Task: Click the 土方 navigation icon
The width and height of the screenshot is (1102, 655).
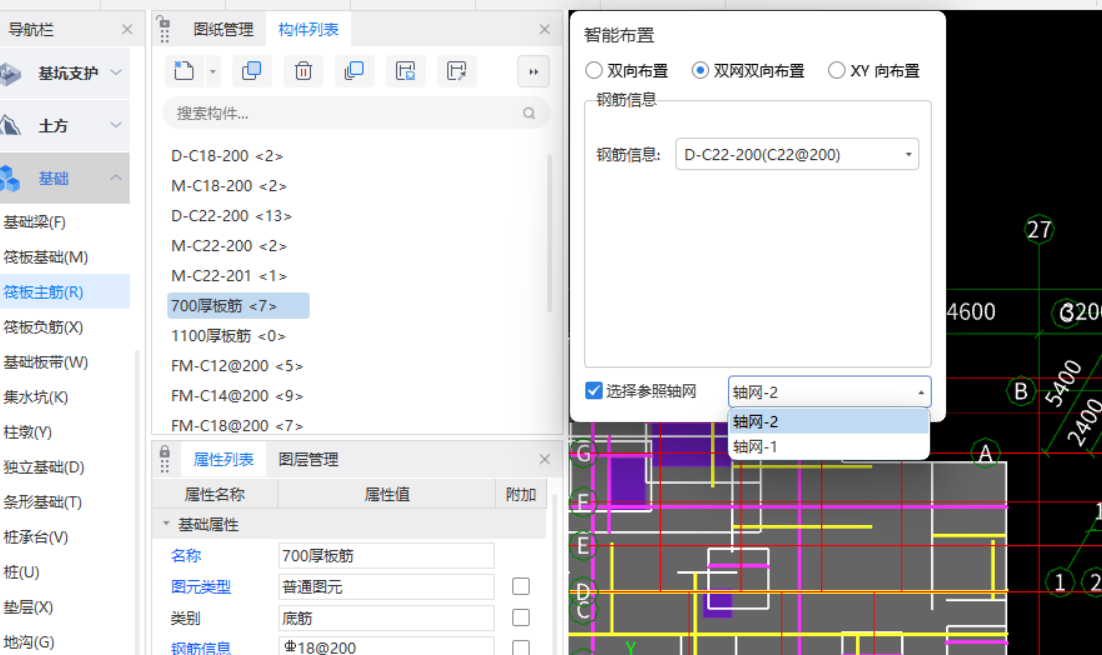Action: tap(11, 125)
